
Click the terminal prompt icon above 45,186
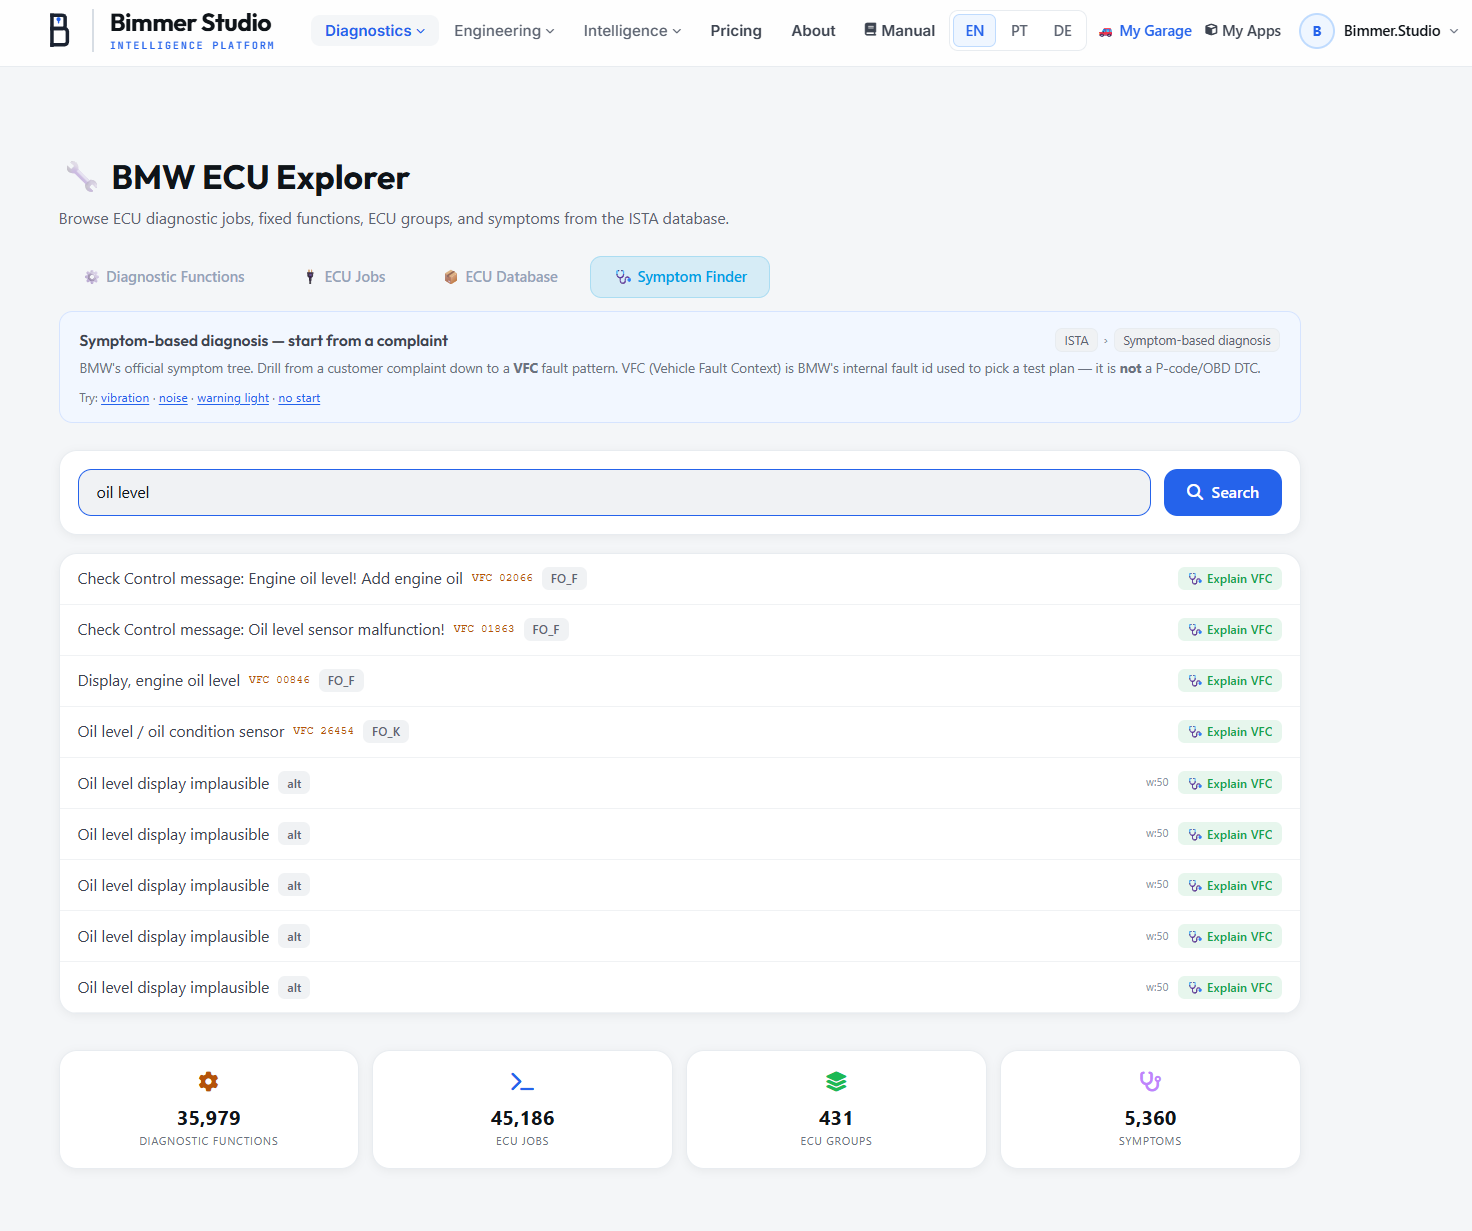click(522, 1081)
